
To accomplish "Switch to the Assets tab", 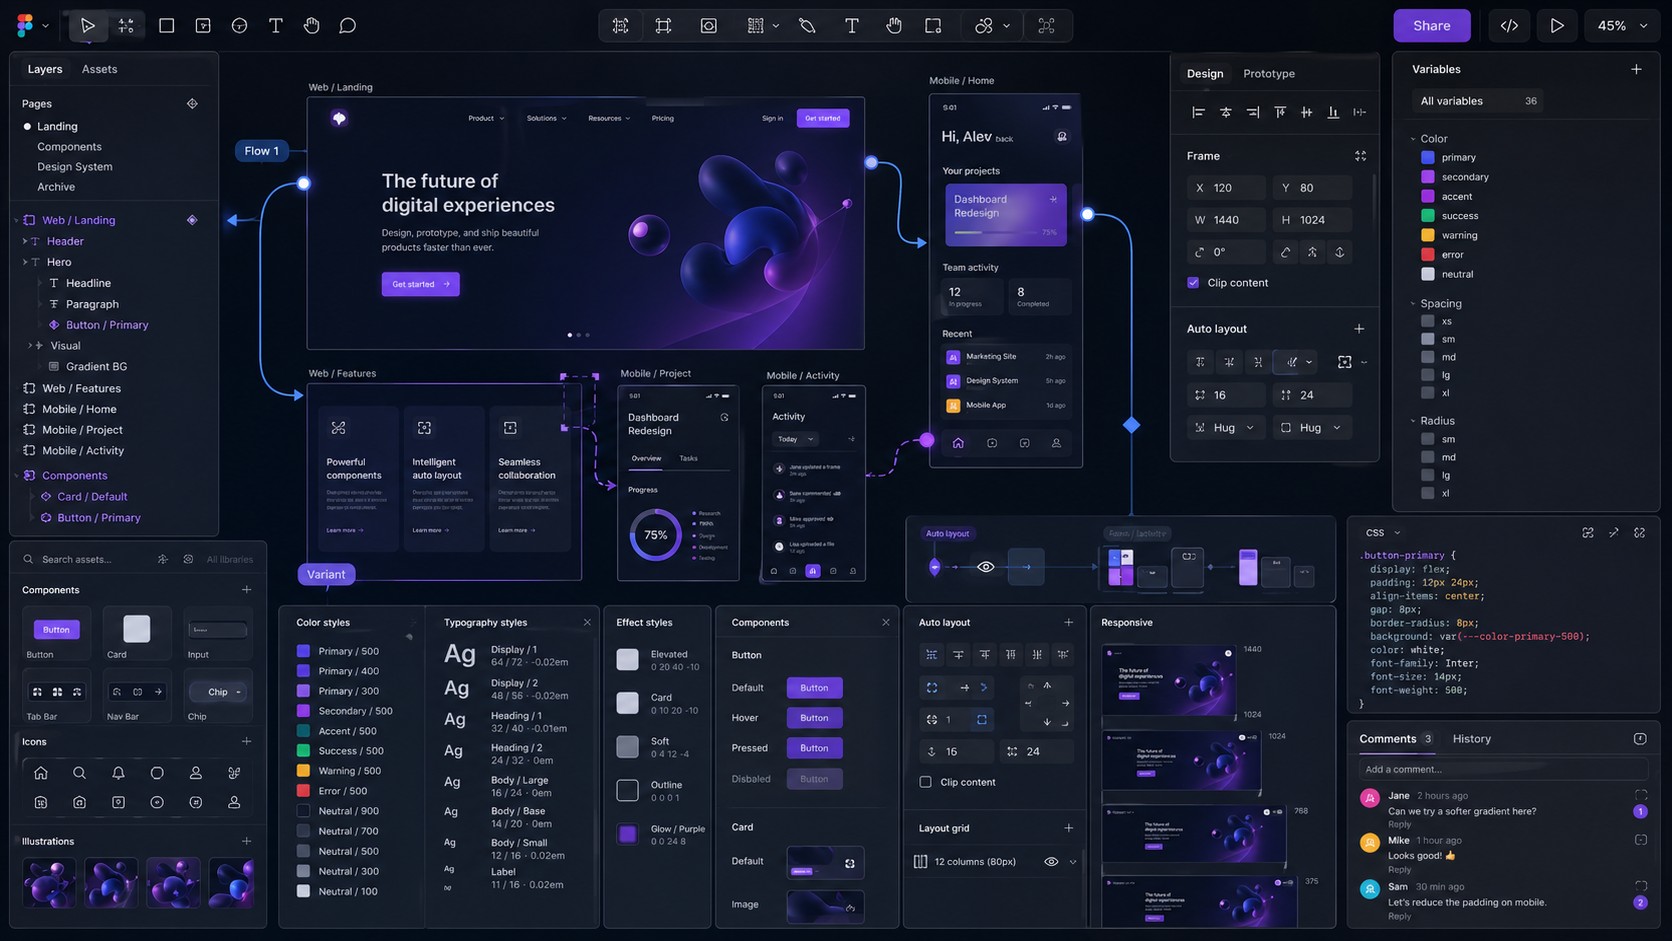I will (99, 69).
